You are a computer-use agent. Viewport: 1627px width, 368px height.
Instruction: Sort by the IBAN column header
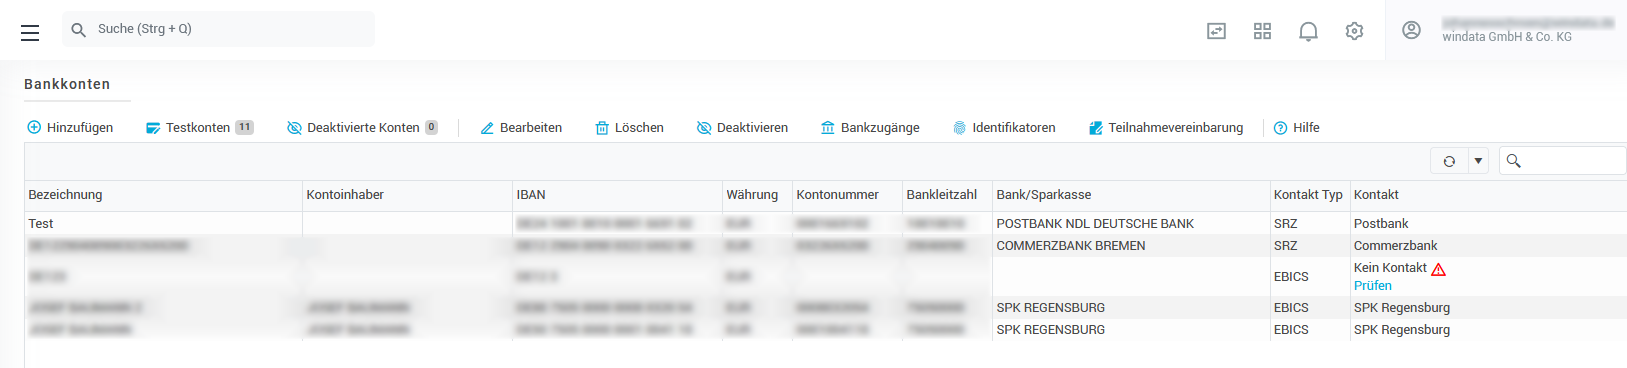pyautogui.click(x=531, y=195)
